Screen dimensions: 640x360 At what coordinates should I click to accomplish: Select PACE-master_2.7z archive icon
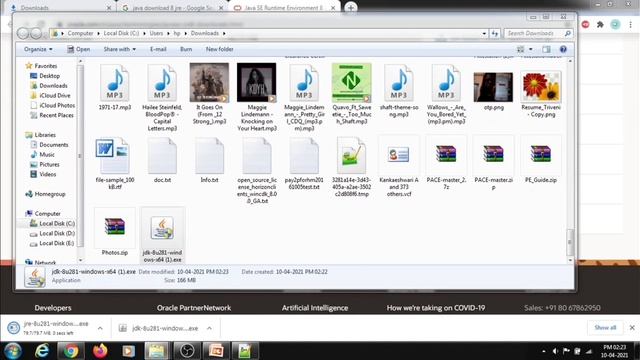tap(446, 154)
